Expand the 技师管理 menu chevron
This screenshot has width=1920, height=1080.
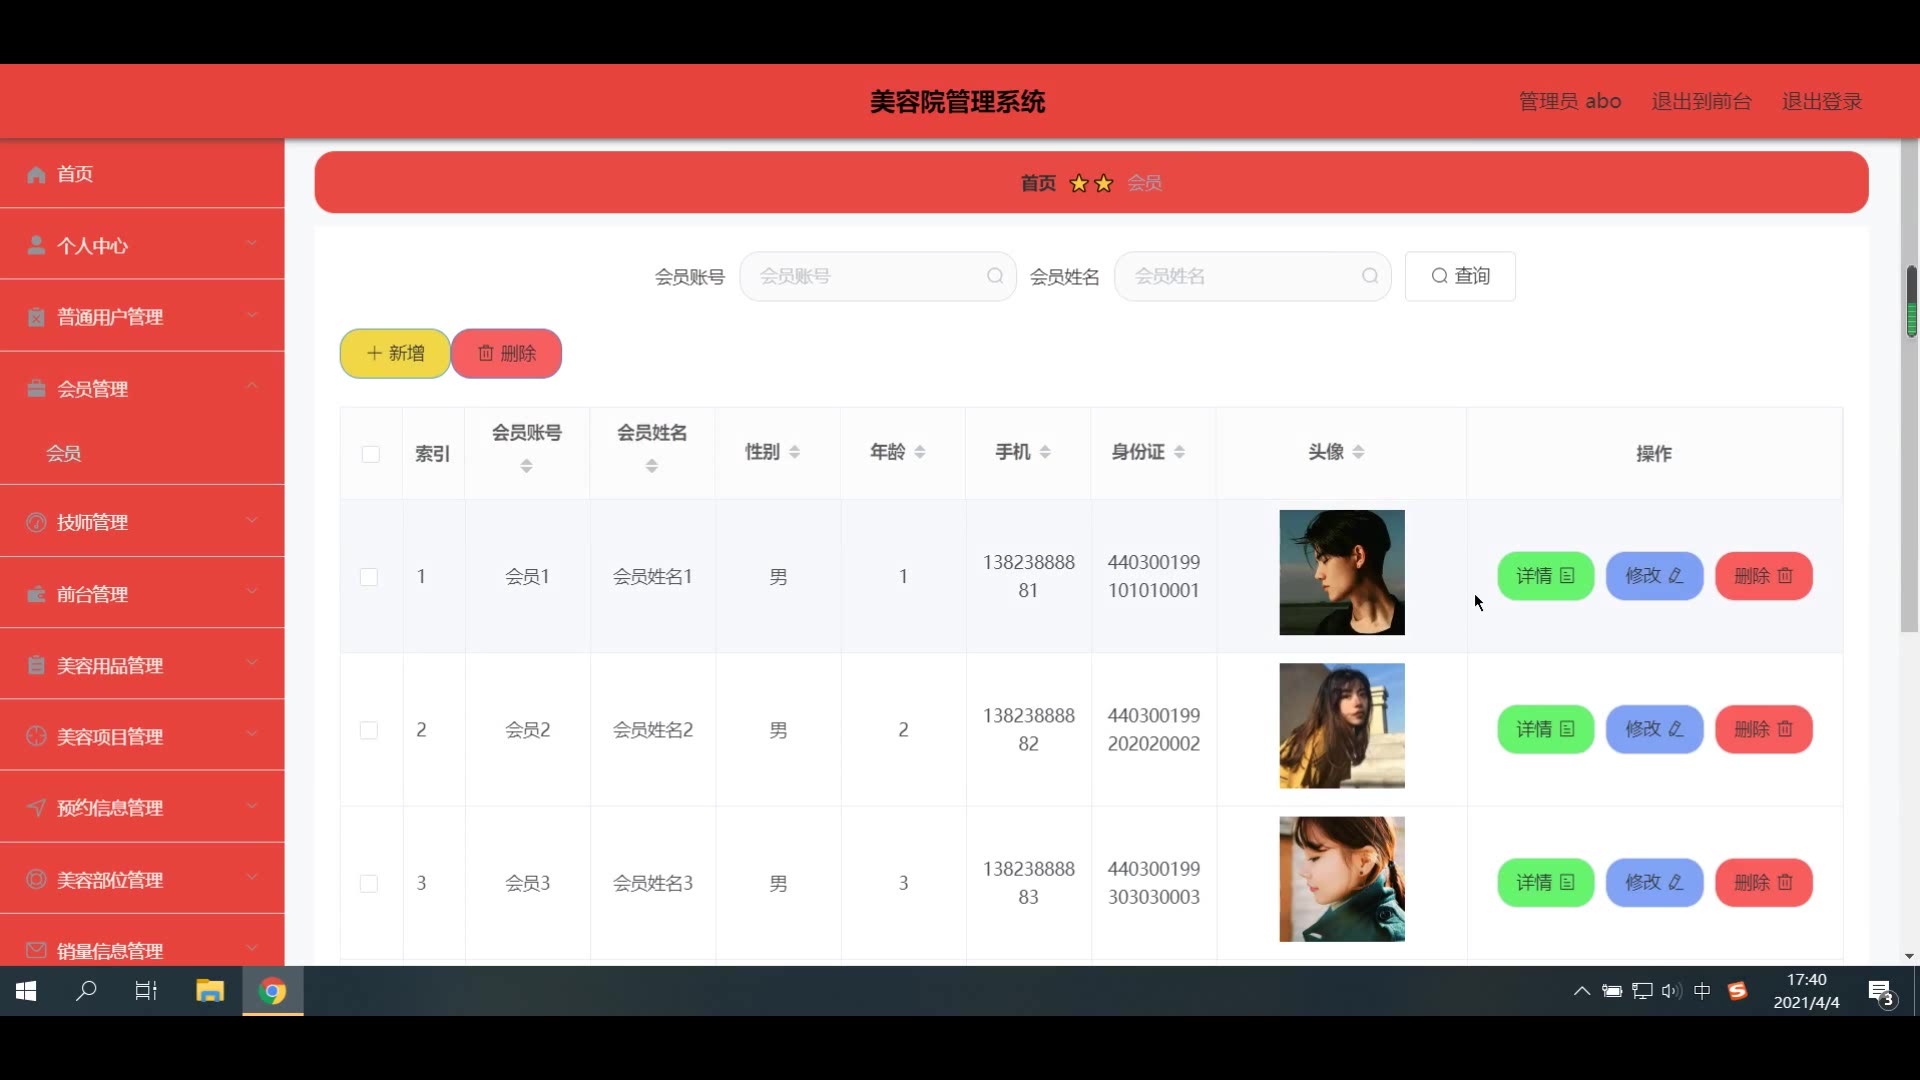click(x=252, y=520)
